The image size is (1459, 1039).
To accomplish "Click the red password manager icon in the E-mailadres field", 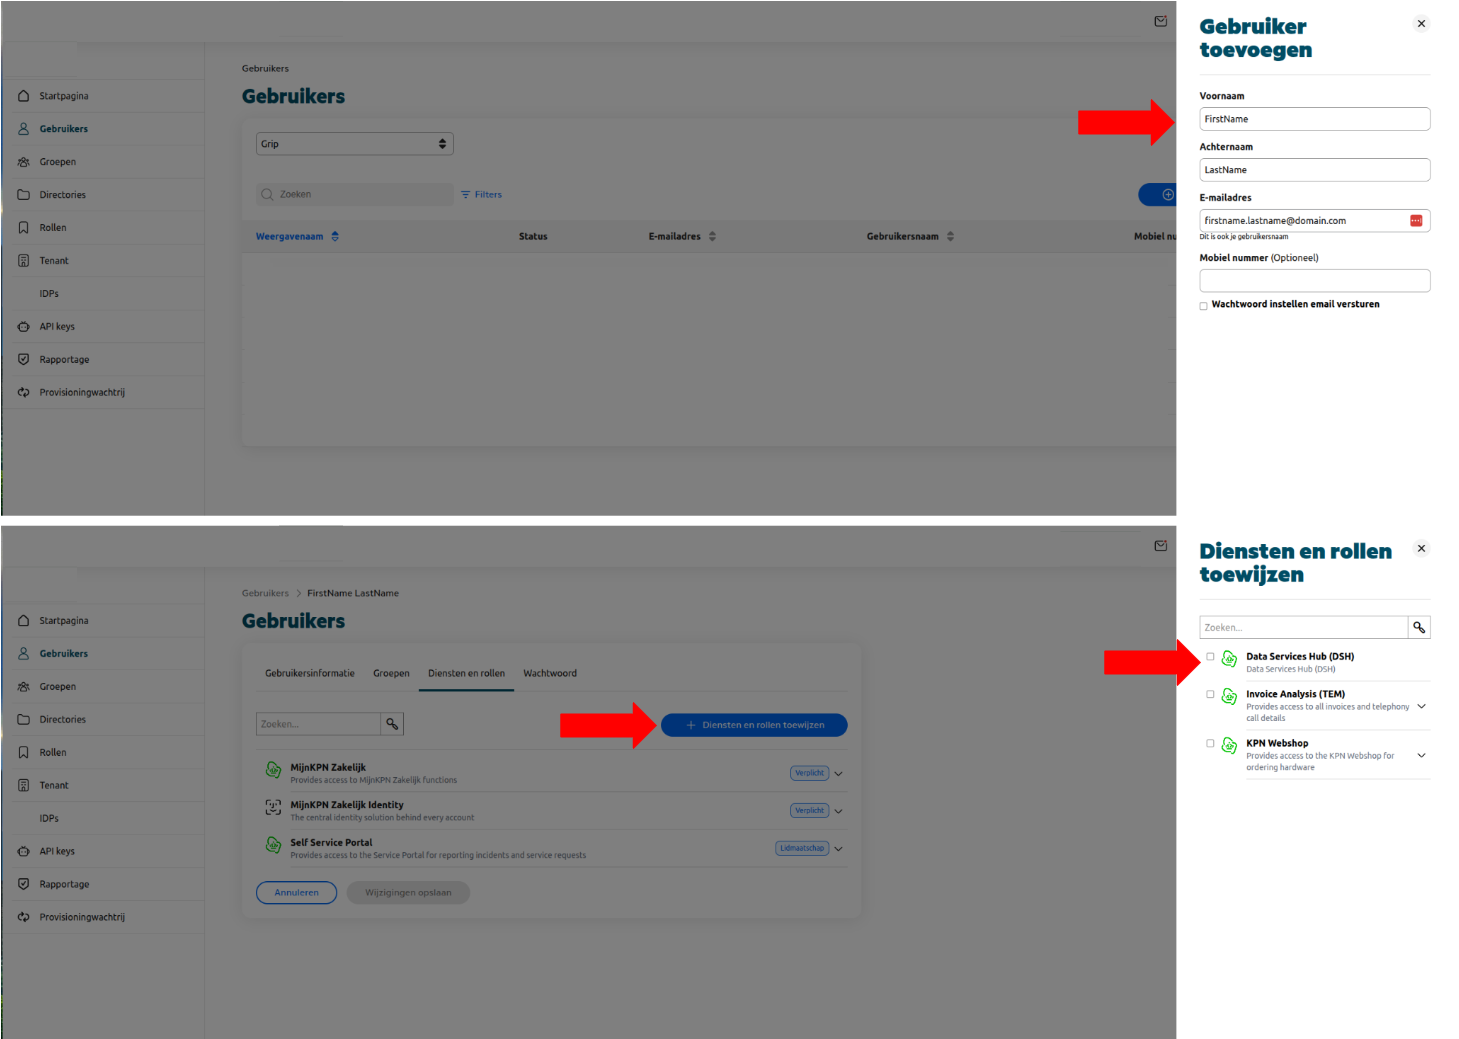I will point(1416,220).
